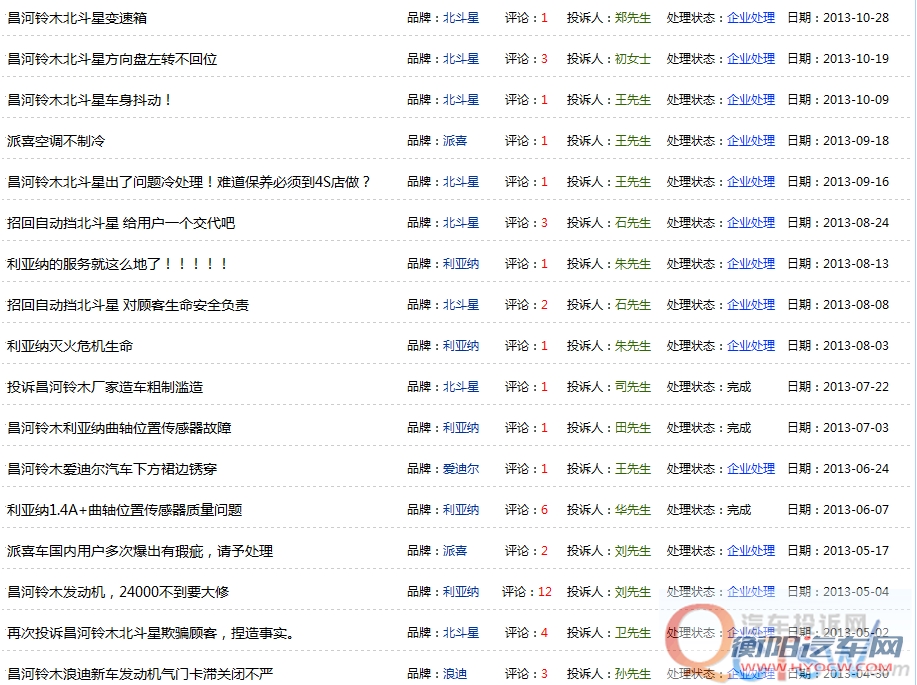Click 派喜 brand in 派喜空调不制冷 row
Viewport: 917px width, 685px height.
pyautogui.click(x=455, y=140)
